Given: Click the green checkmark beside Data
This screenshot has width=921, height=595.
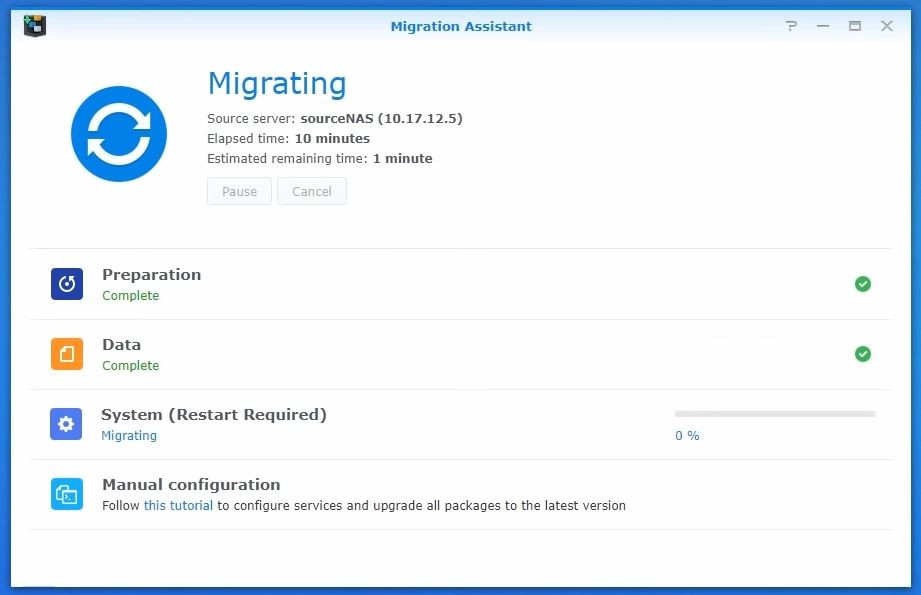Looking at the screenshot, I should click(x=862, y=354).
